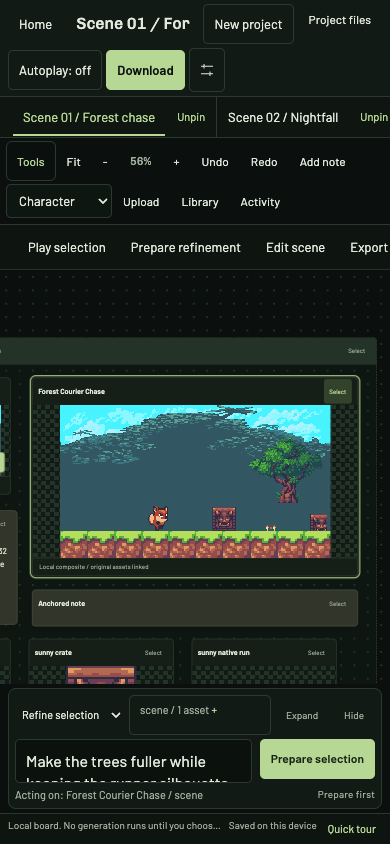Start the Quick tour
Screen dimensions: 390x844
[x=352, y=829]
